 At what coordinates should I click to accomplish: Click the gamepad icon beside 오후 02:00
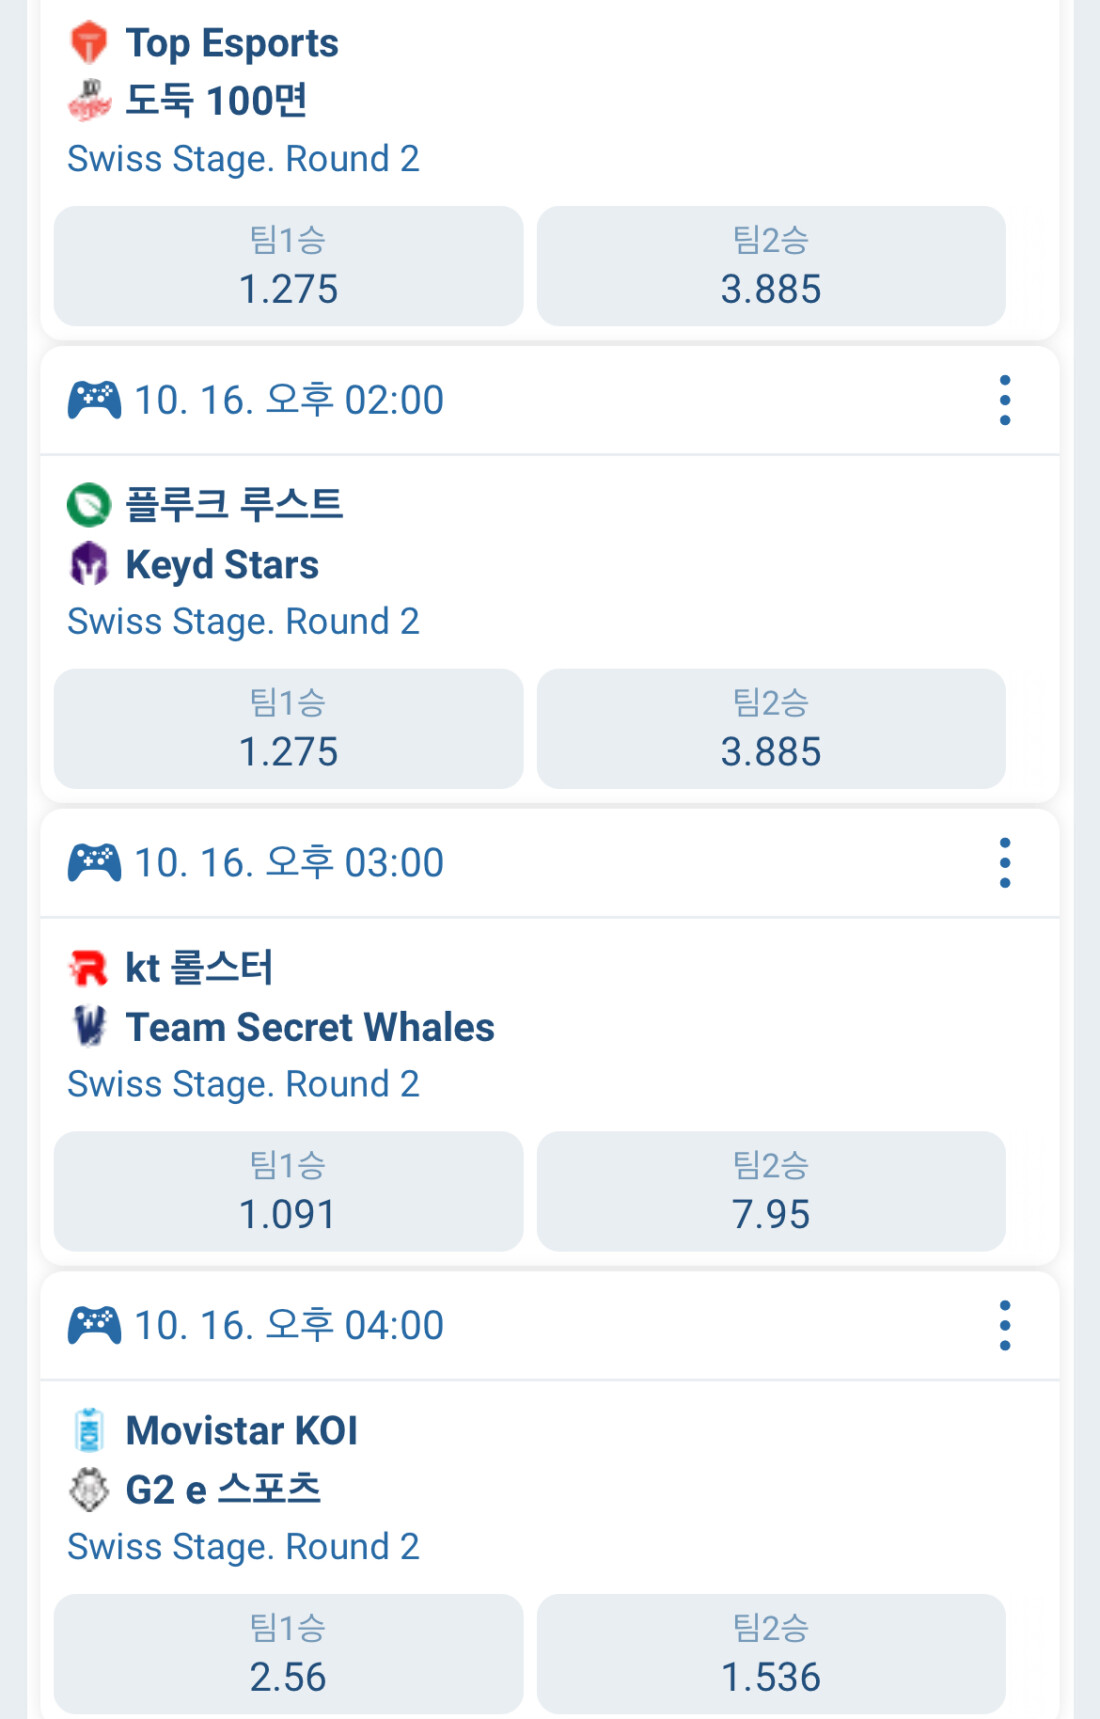pos(94,400)
